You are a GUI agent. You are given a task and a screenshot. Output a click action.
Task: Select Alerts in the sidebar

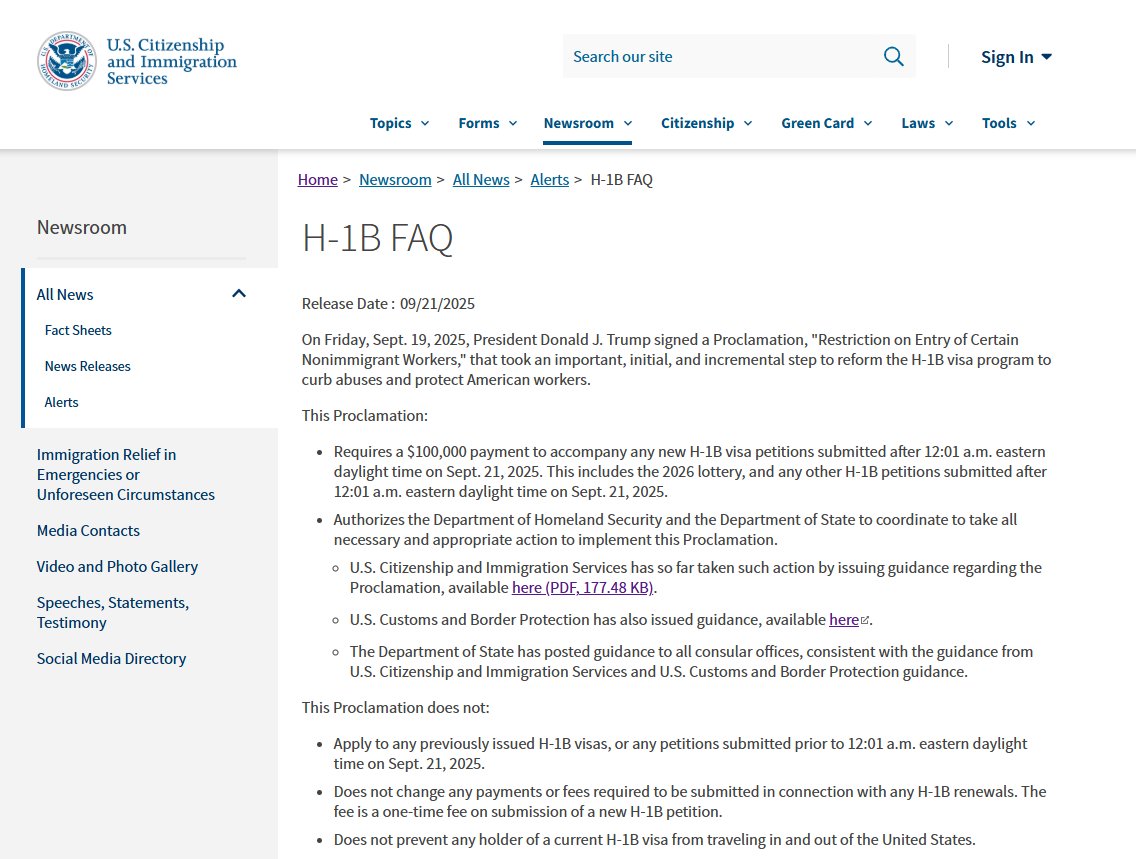(x=62, y=403)
